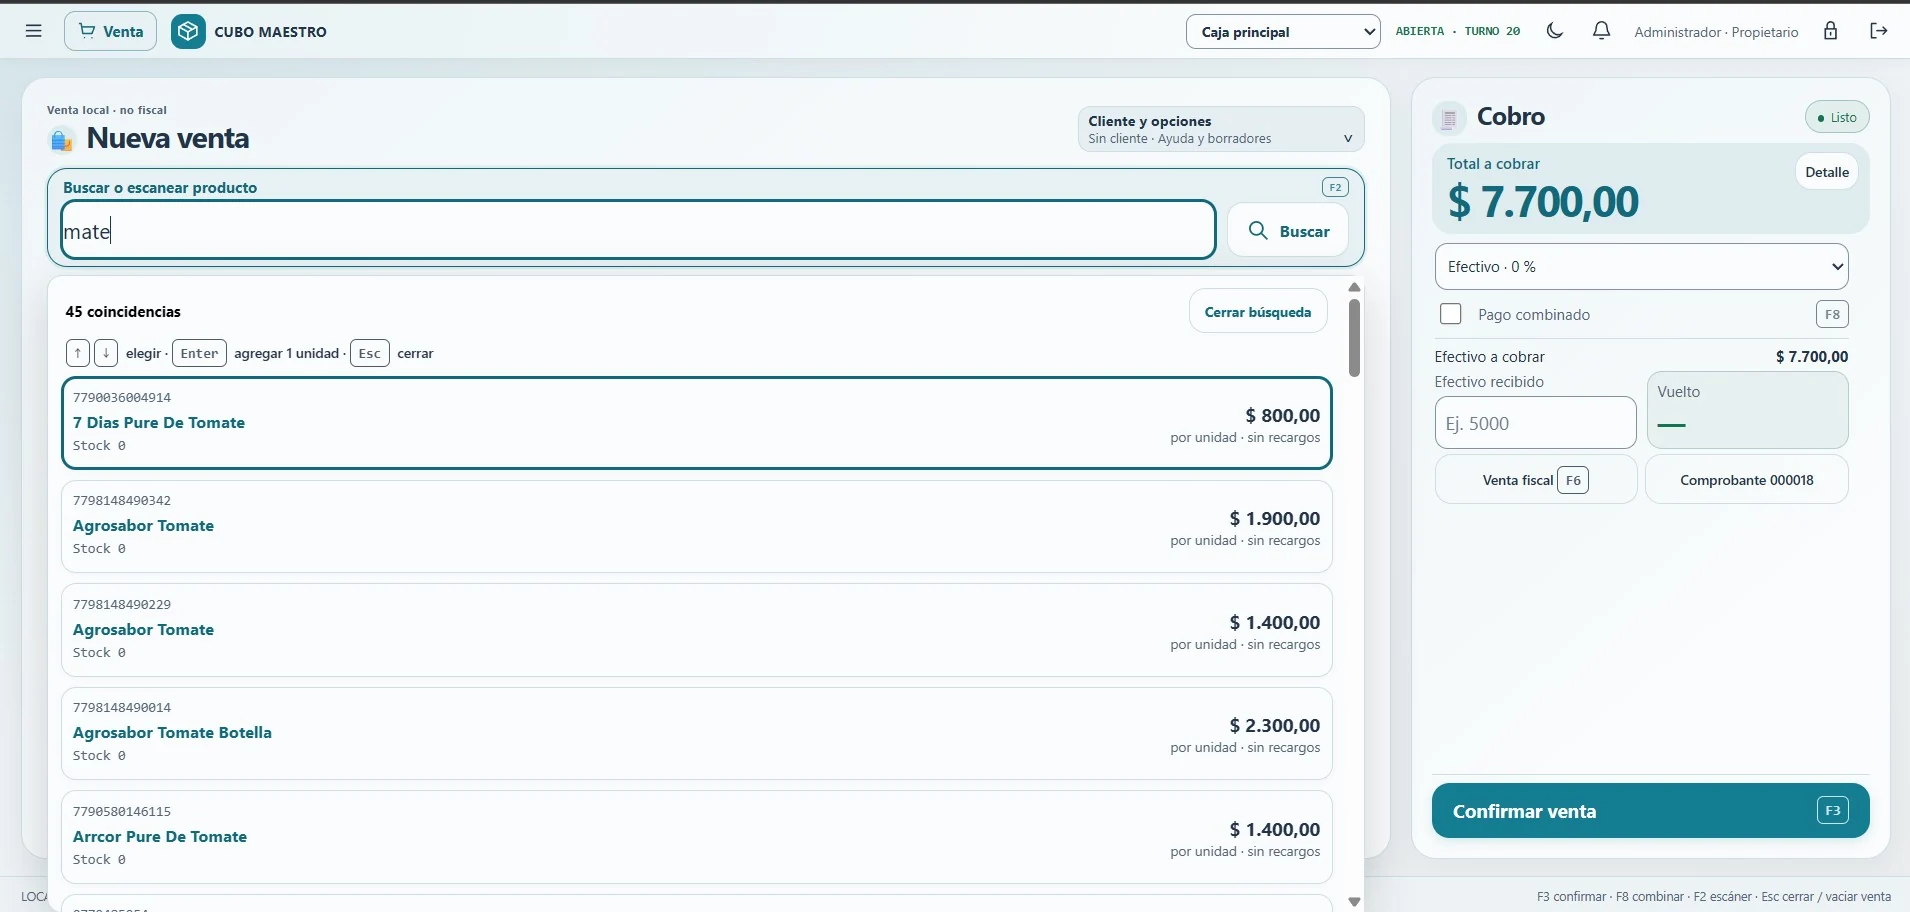Click Cerrar búsqueda button
Image resolution: width=1910 pixels, height=912 pixels.
tap(1258, 312)
